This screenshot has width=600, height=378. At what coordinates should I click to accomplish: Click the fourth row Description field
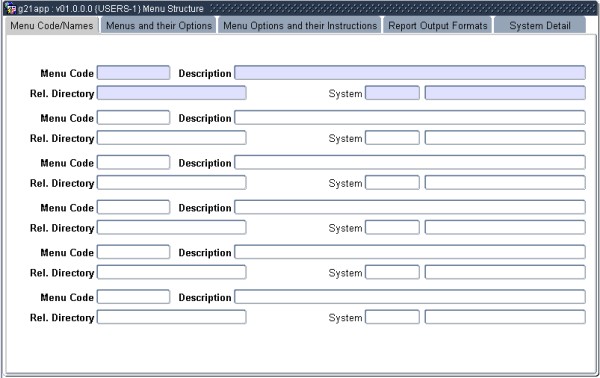[x=410, y=207]
